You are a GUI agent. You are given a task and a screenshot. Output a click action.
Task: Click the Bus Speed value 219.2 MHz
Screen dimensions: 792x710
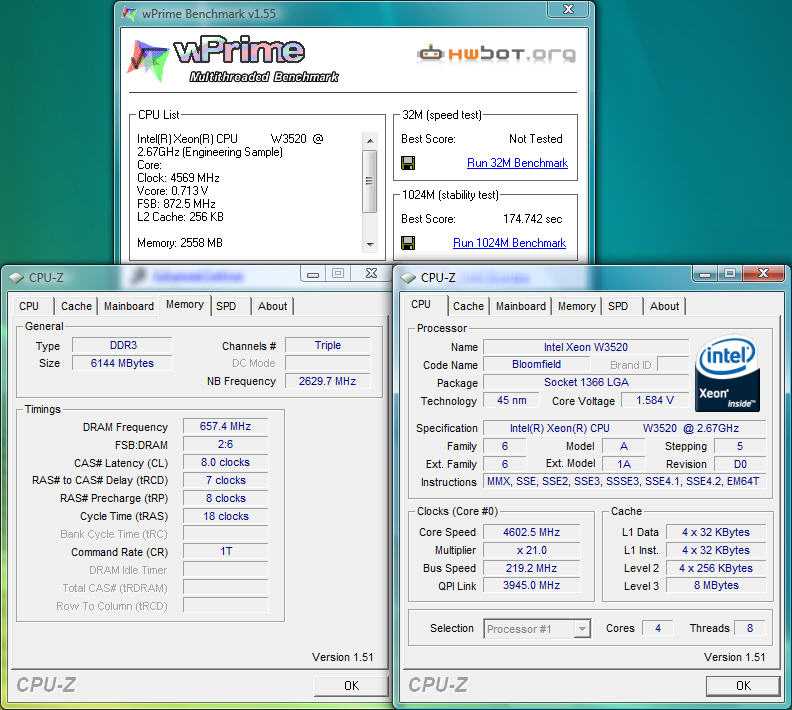531,568
